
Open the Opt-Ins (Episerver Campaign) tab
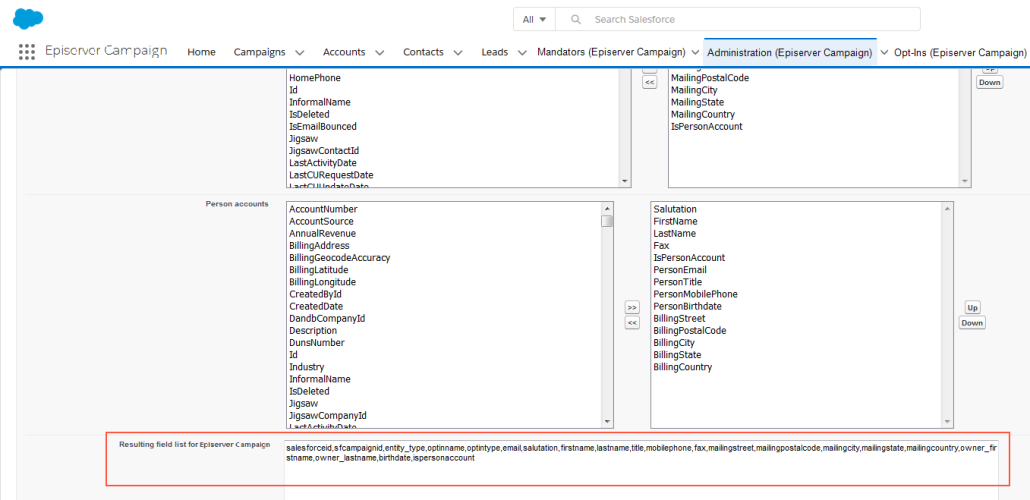click(x=960, y=52)
